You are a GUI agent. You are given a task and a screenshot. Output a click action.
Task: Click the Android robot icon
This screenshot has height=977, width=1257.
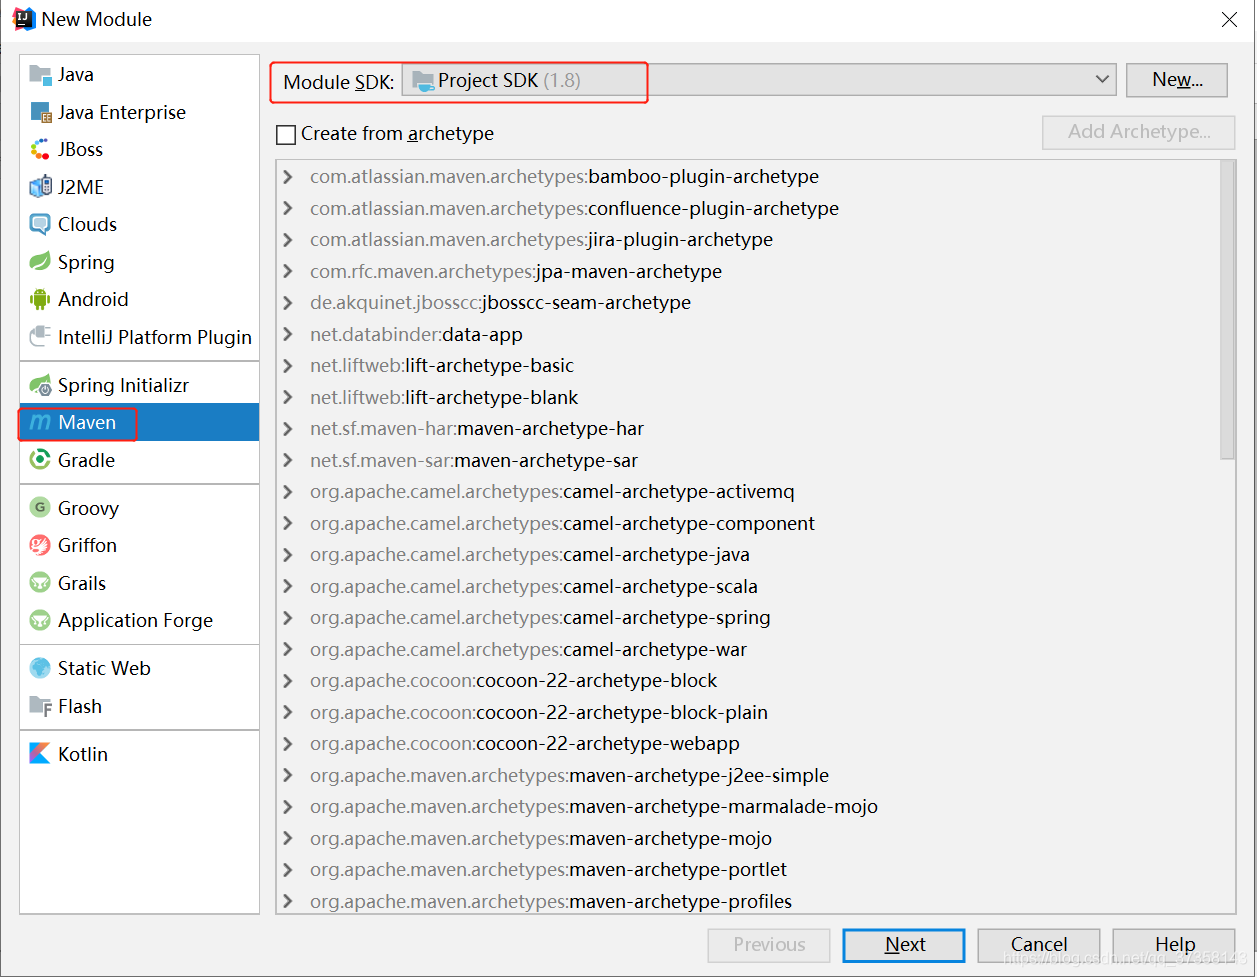40,299
